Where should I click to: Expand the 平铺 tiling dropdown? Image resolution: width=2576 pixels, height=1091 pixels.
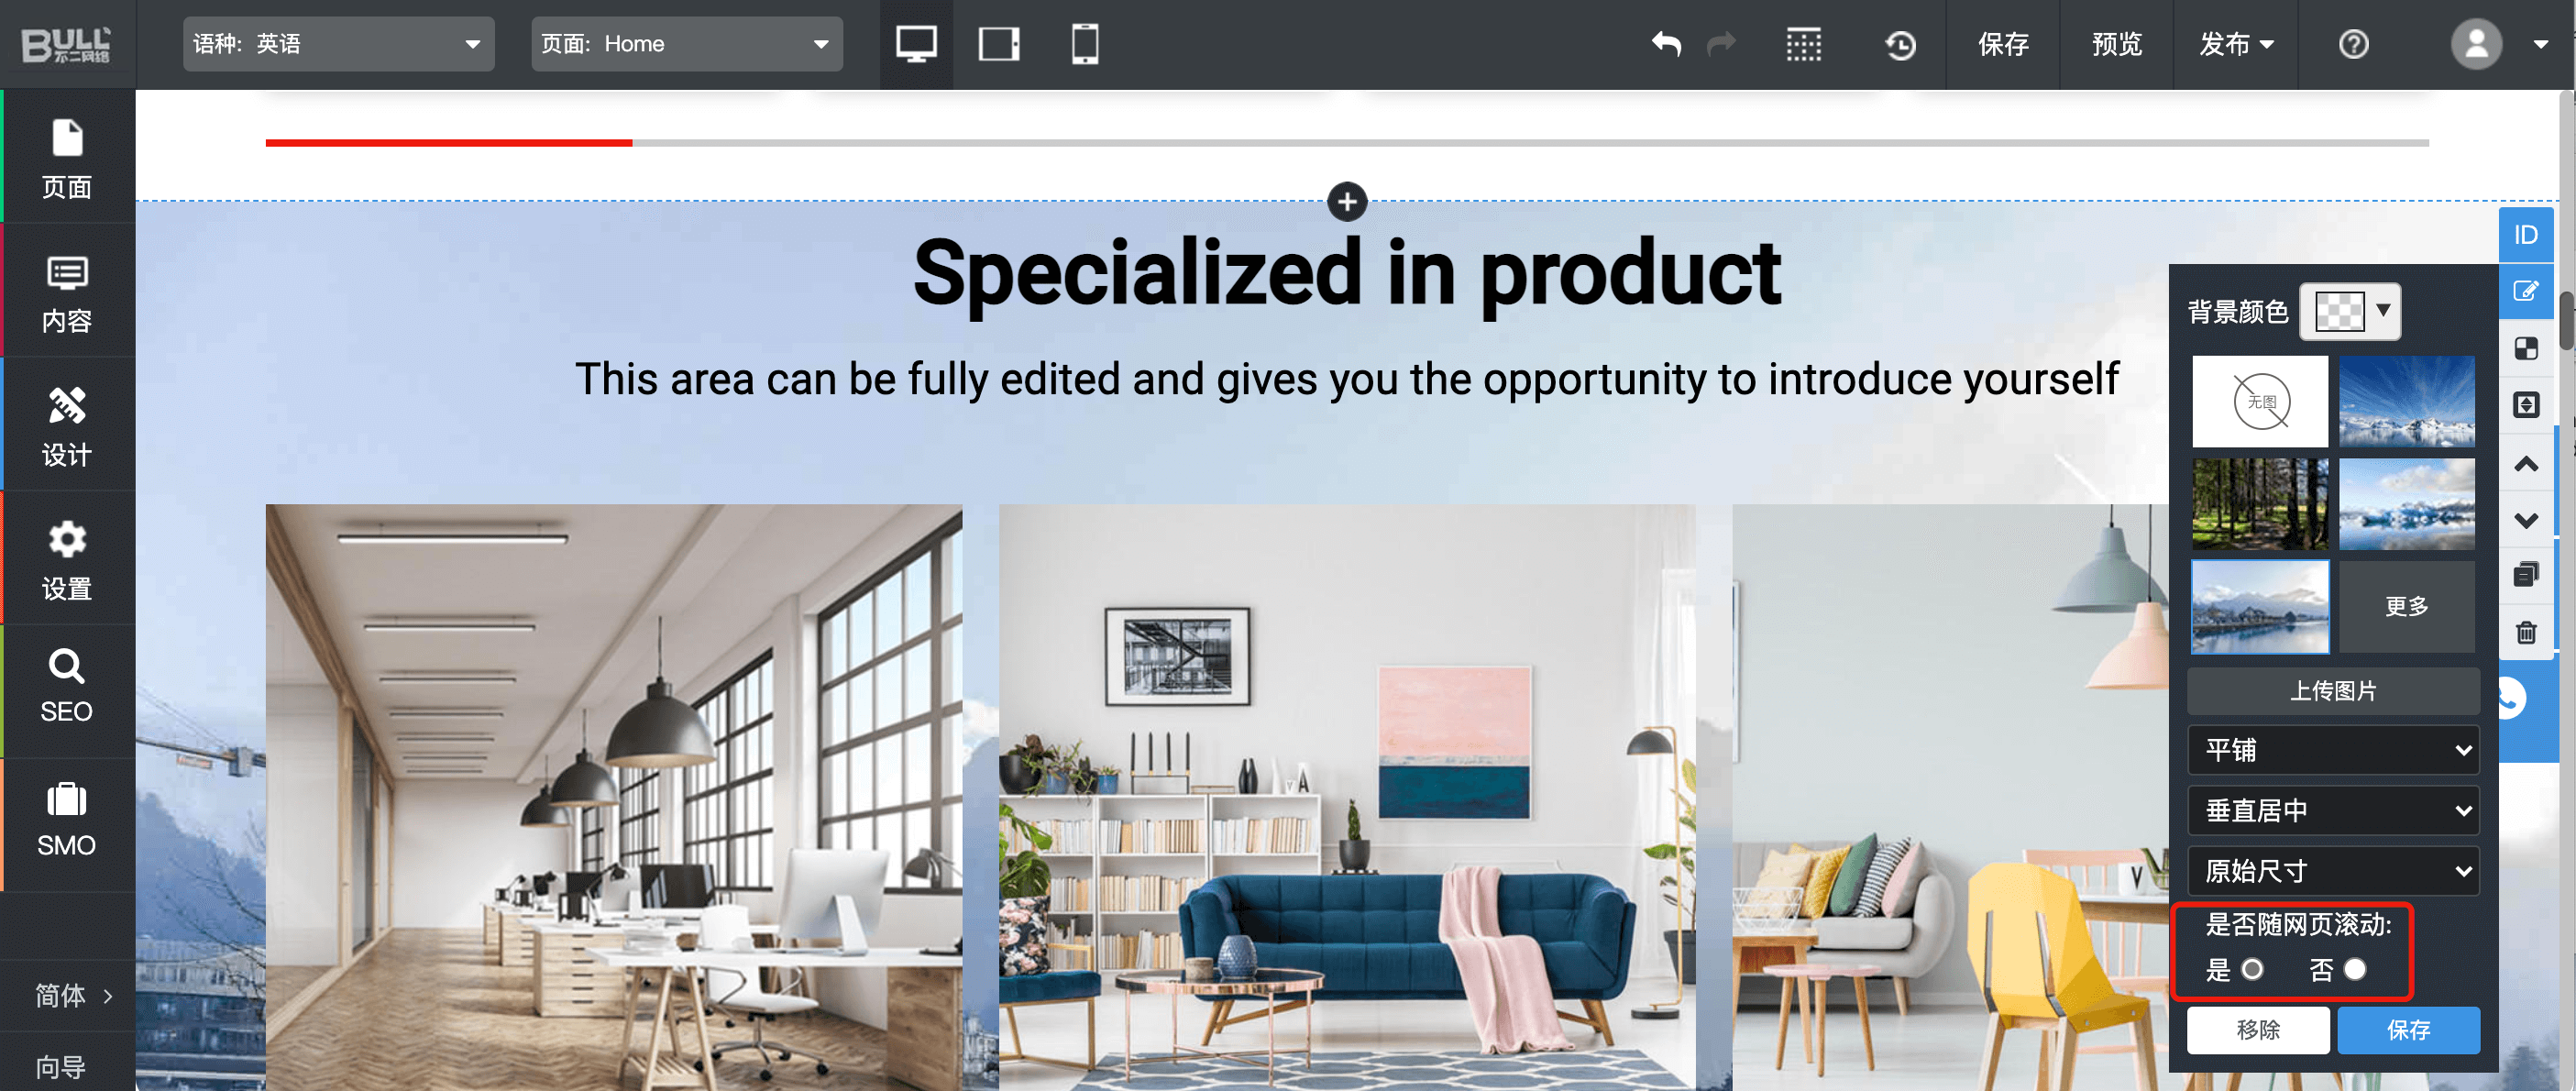point(2333,750)
